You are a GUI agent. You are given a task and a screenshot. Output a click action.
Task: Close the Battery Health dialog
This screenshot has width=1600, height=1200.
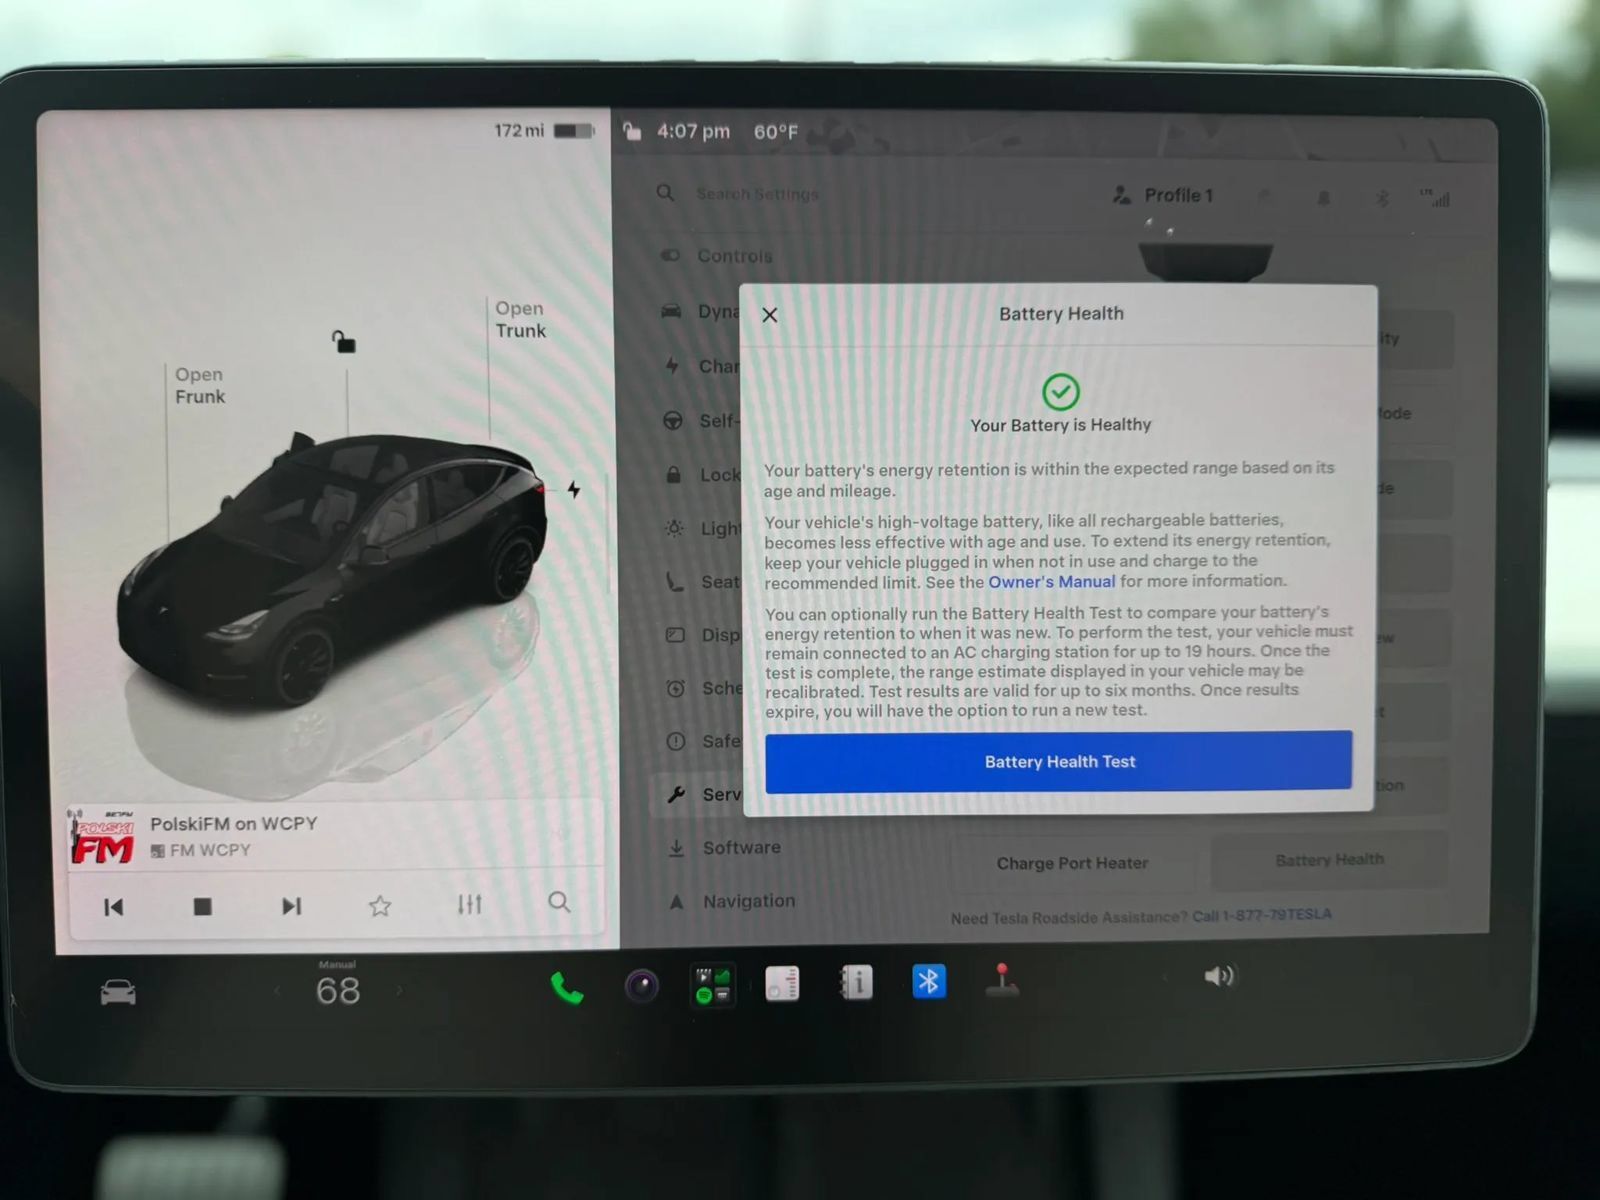point(769,315)
